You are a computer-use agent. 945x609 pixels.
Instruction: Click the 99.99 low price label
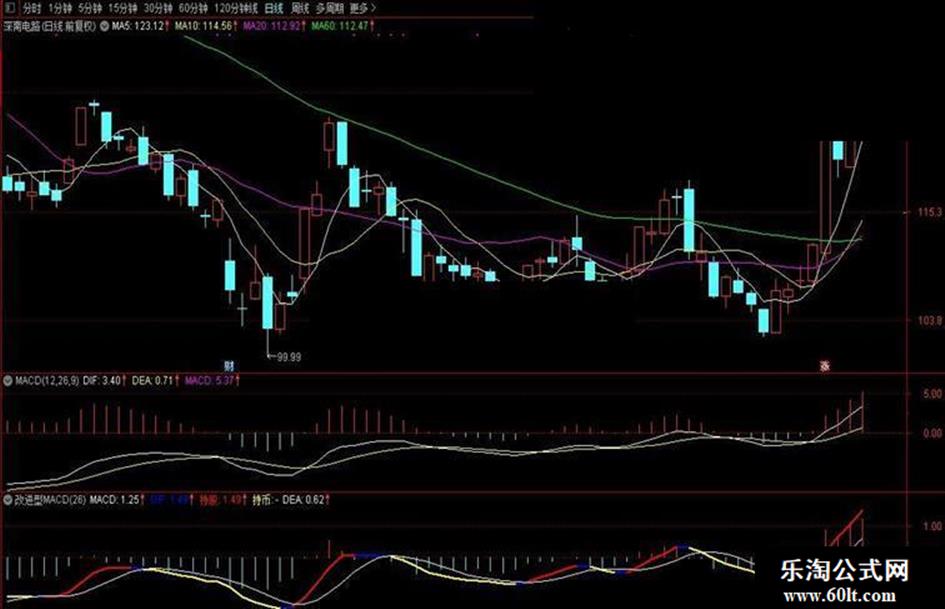(x=289, y=357)
